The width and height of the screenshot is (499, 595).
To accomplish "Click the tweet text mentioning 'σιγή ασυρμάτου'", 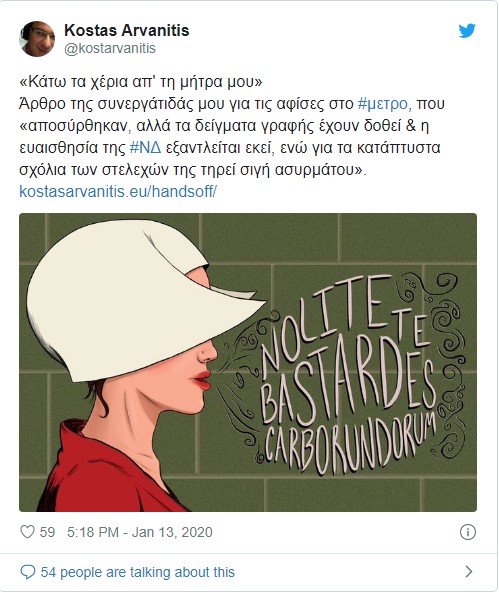I will click(x=193, y=169).
